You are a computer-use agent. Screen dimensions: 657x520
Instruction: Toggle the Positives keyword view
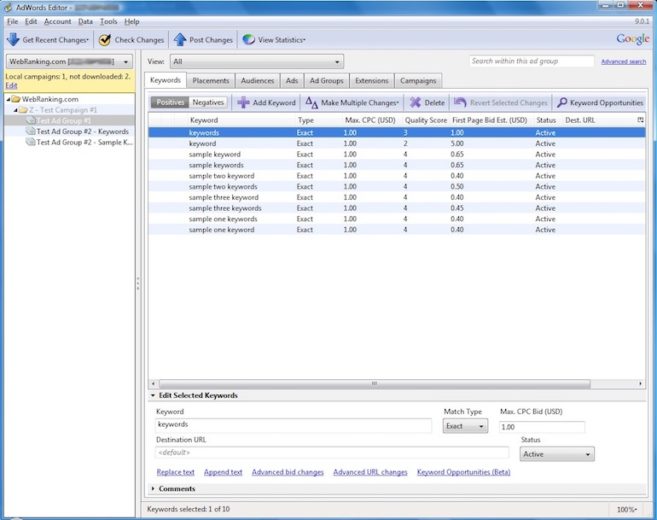click(170, 102)
